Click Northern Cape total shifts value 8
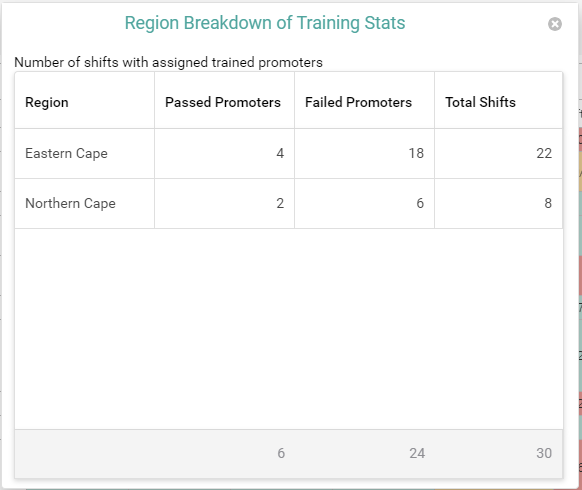Viewport: 582px width, 490px height. click(548, 203)
